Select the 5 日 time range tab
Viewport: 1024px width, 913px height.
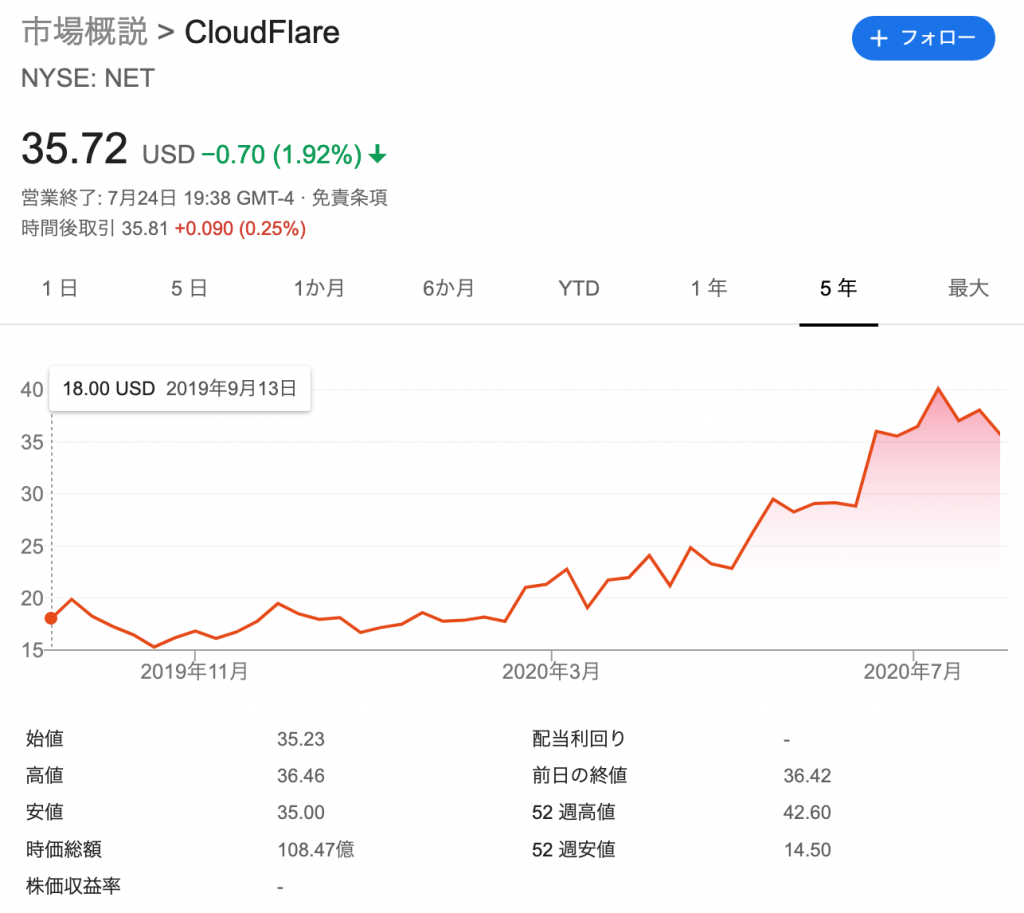tap(189, 288)
